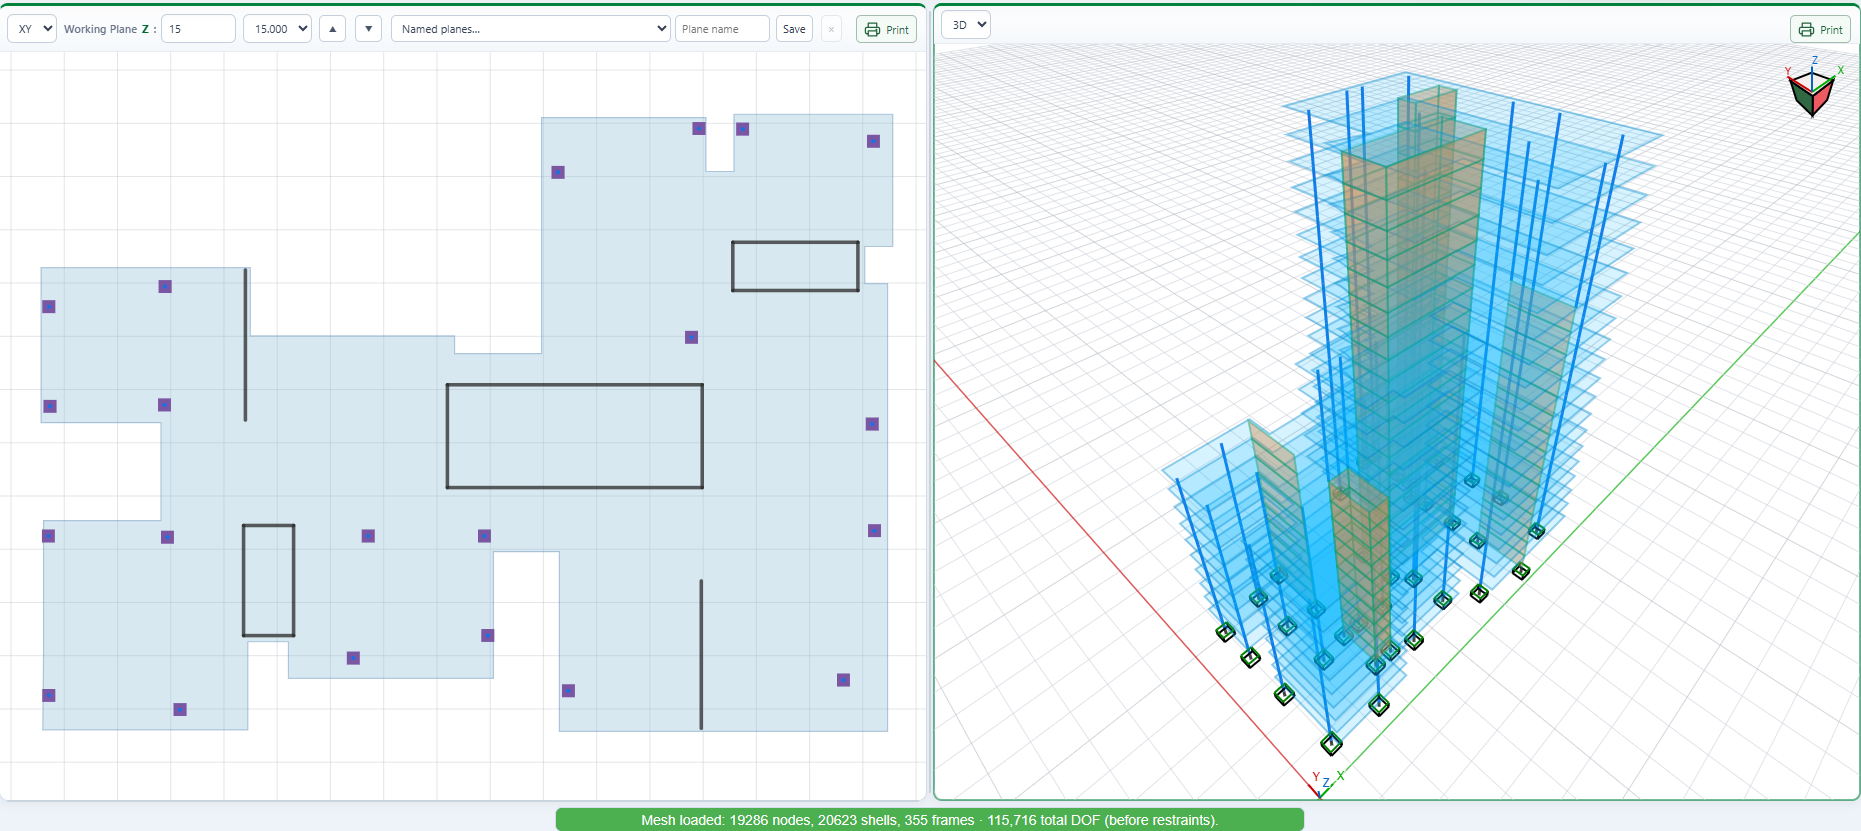The image size is (1861, 831).
Task: Expand the Named planes dropdown
Action: click(530, 29)
